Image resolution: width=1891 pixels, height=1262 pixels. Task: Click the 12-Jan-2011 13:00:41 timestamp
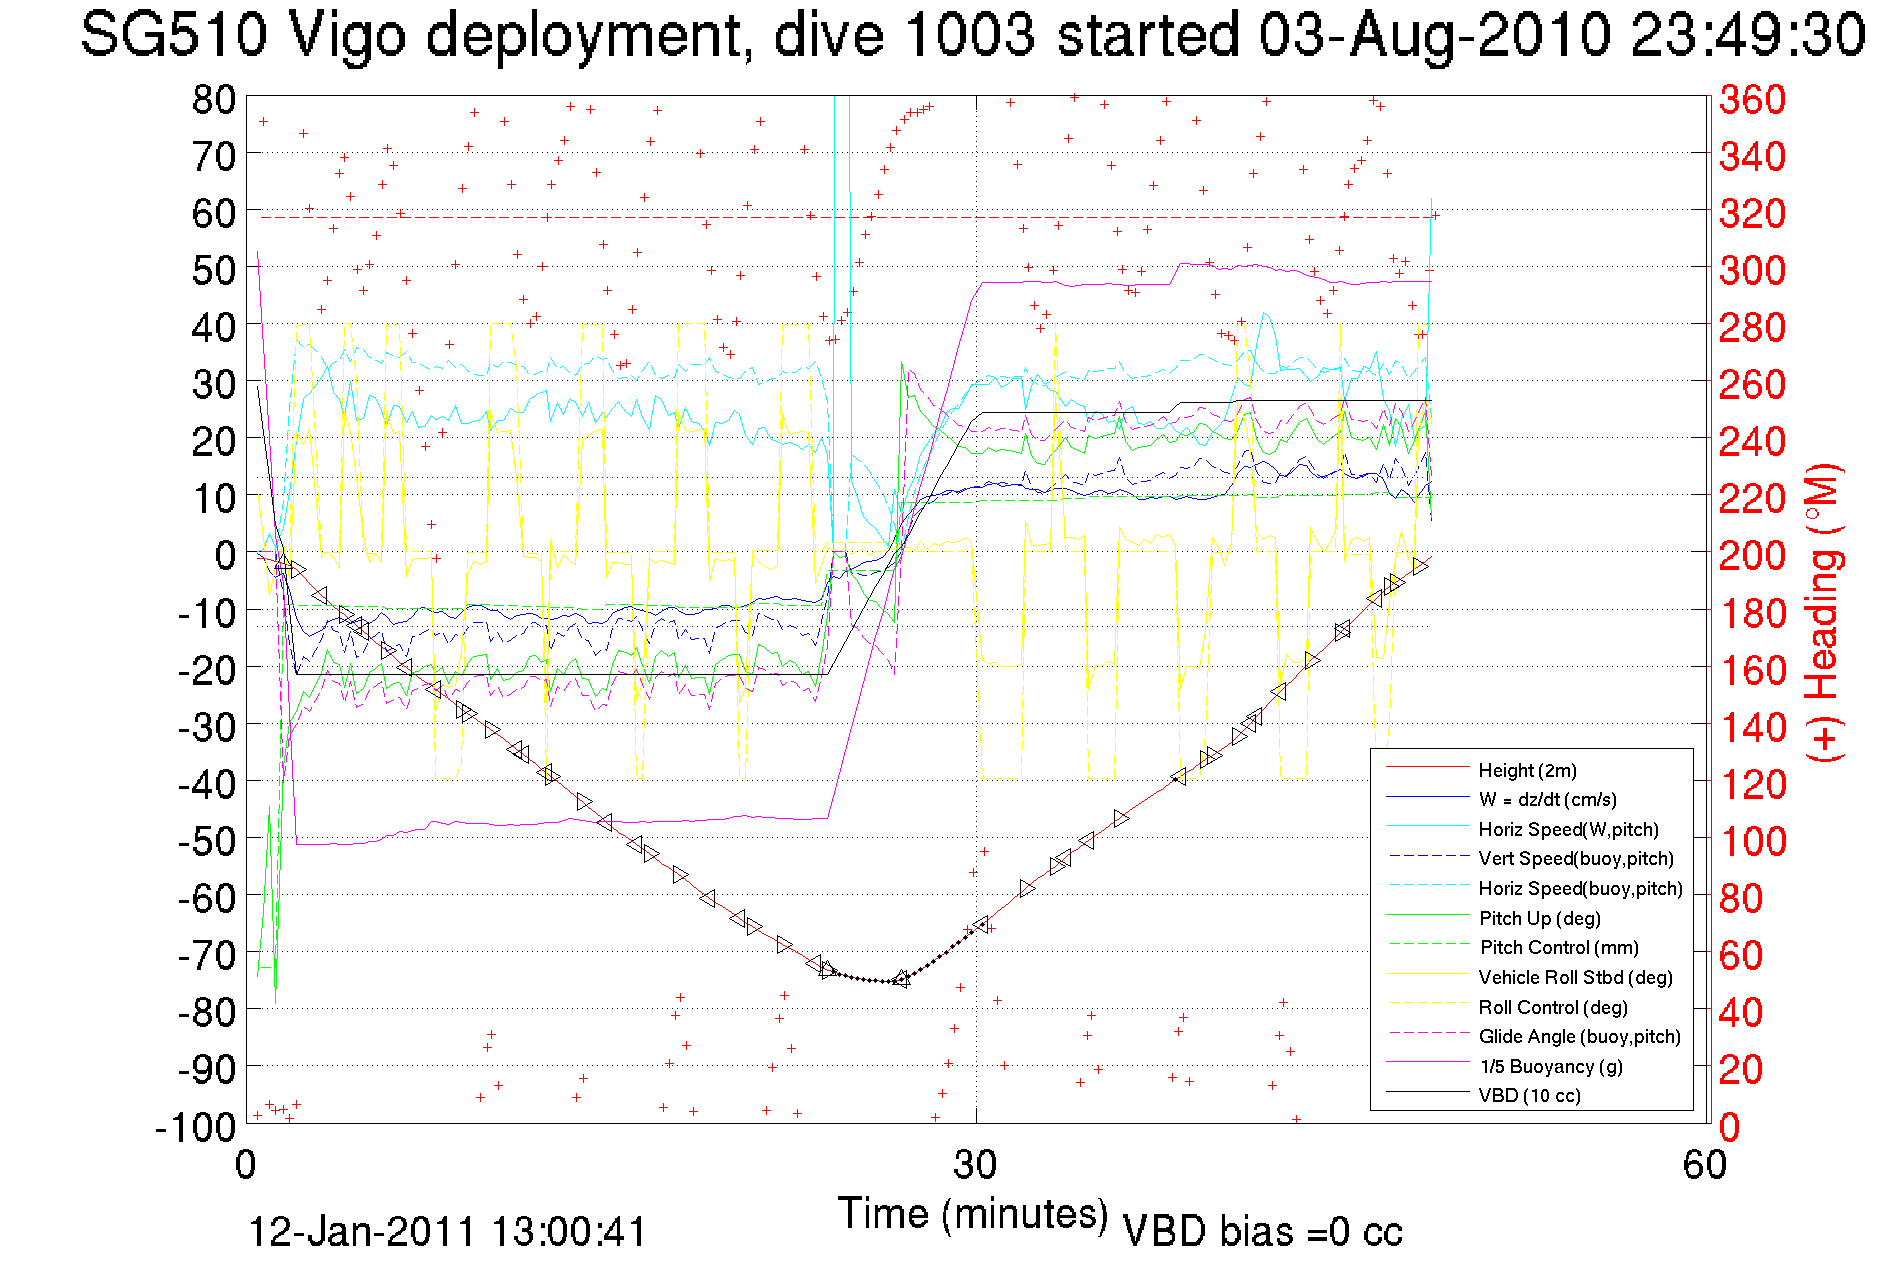(447, 1232)
